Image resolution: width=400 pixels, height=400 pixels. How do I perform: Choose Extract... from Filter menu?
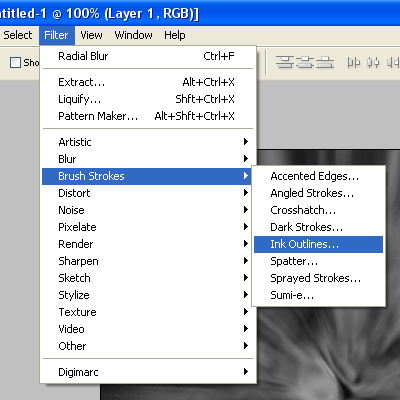pos(148,82)
